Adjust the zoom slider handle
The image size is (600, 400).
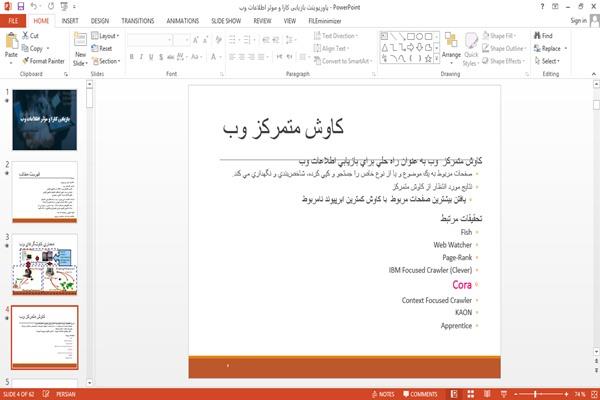[535, 394]
